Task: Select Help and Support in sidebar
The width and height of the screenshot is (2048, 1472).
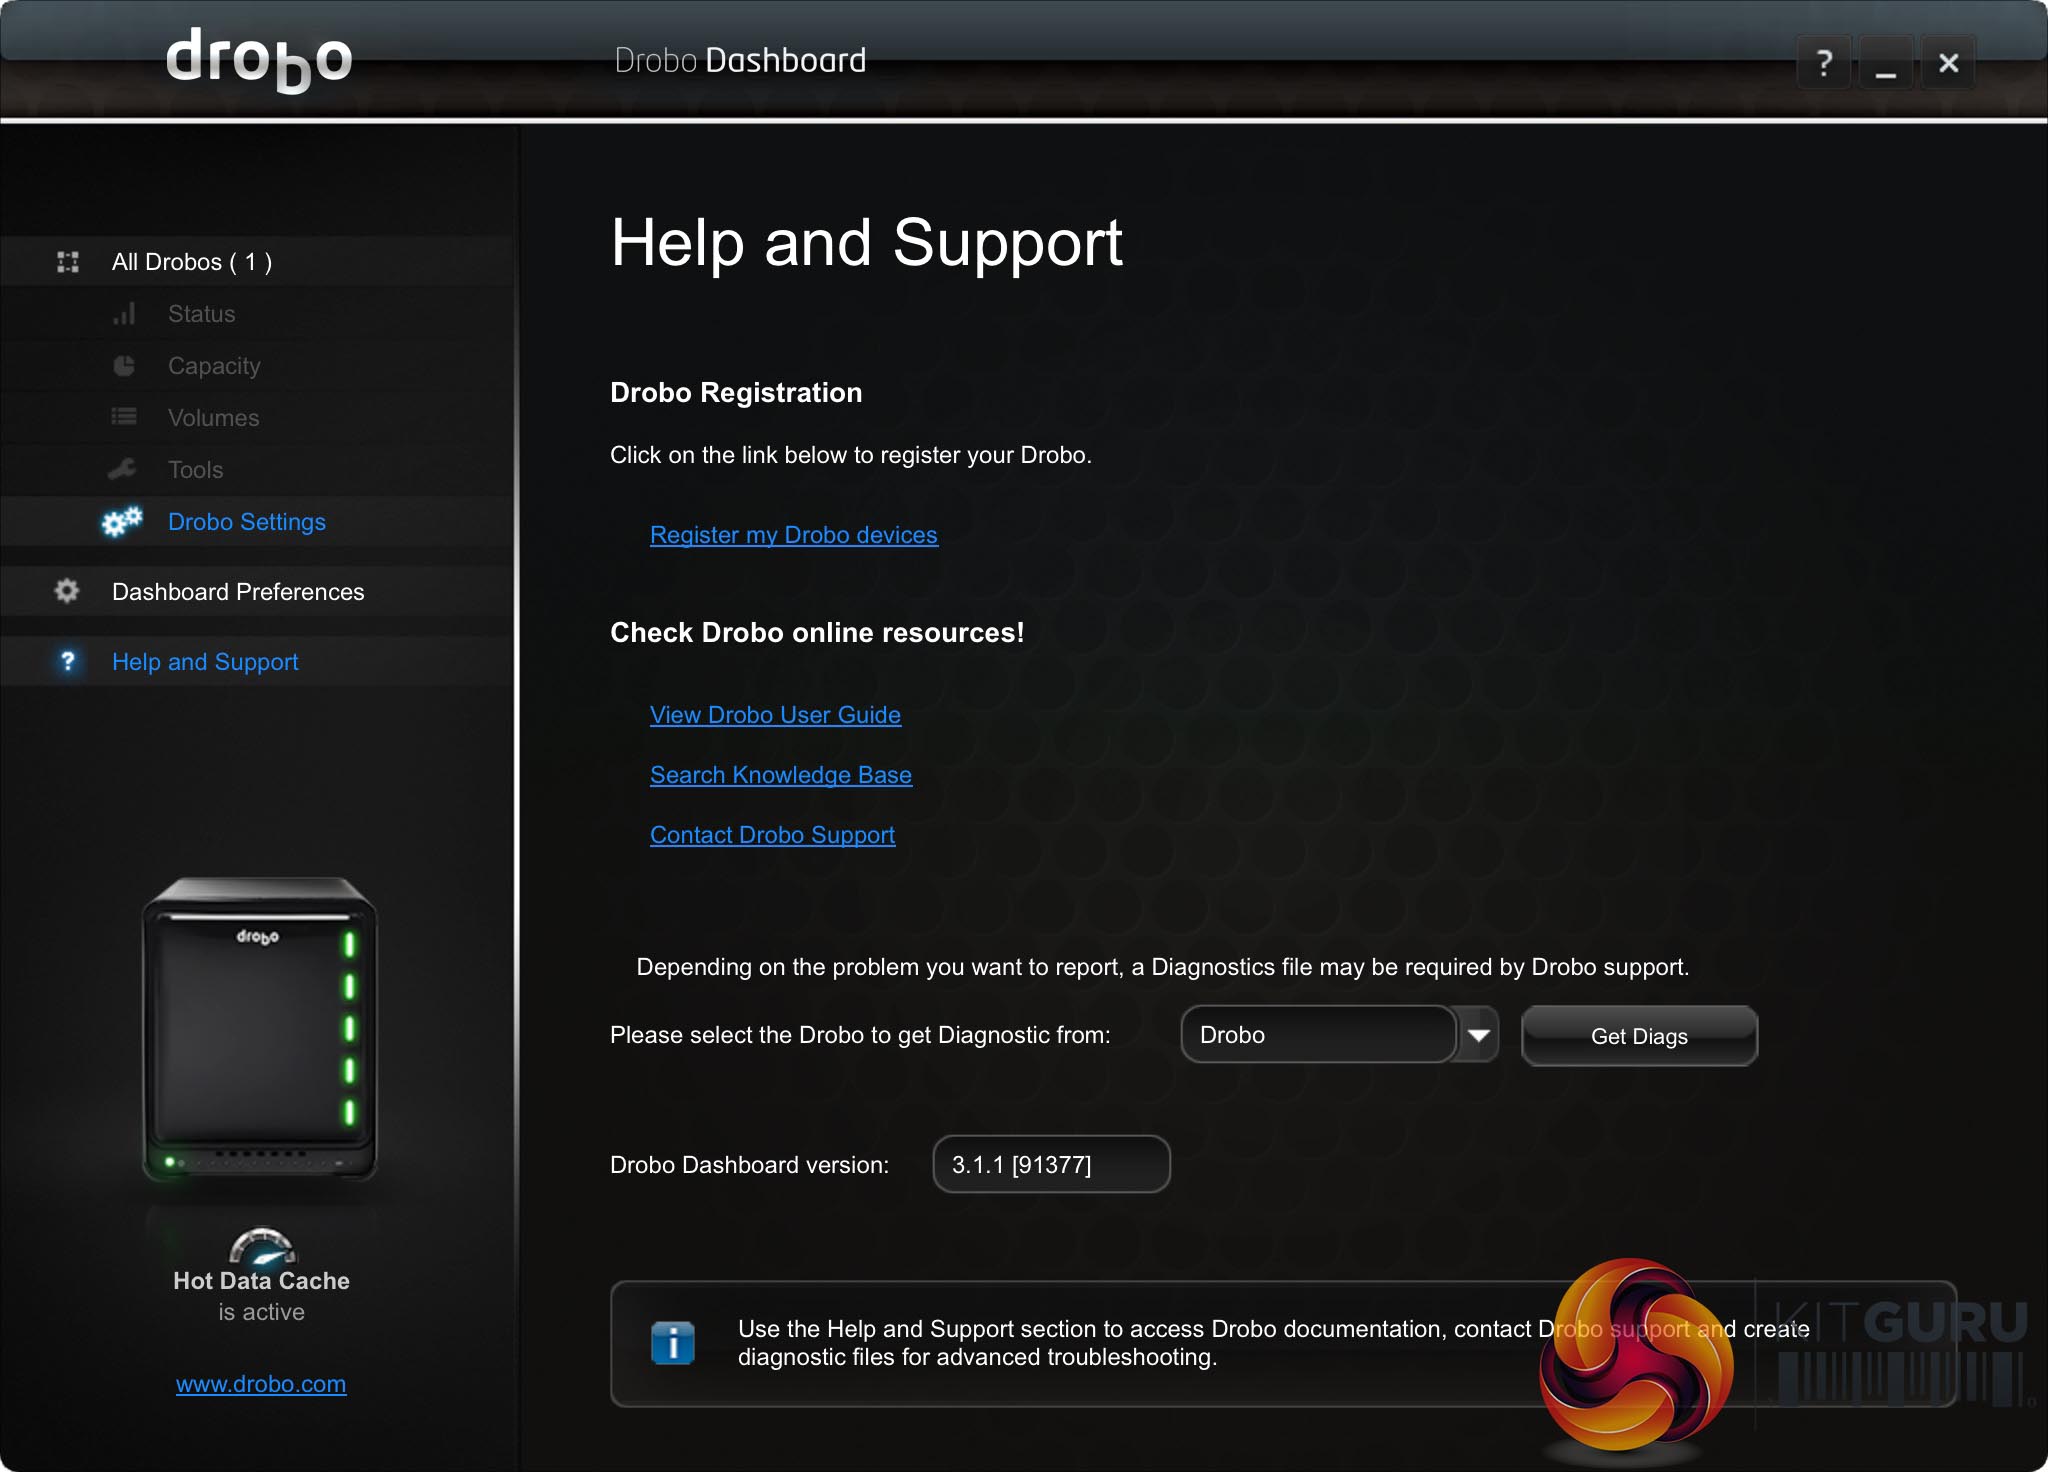Action: pos(205,662)
